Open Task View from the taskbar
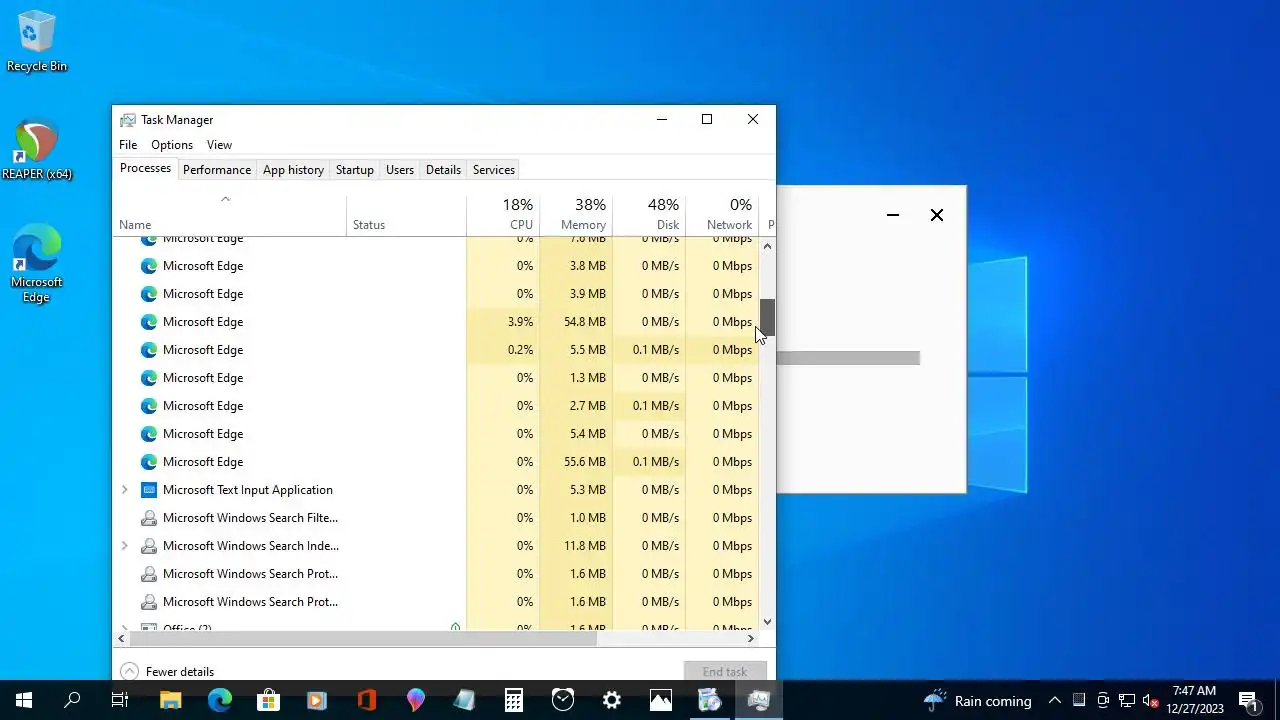This screenshot has height=720, width=1280. [120, 700]
